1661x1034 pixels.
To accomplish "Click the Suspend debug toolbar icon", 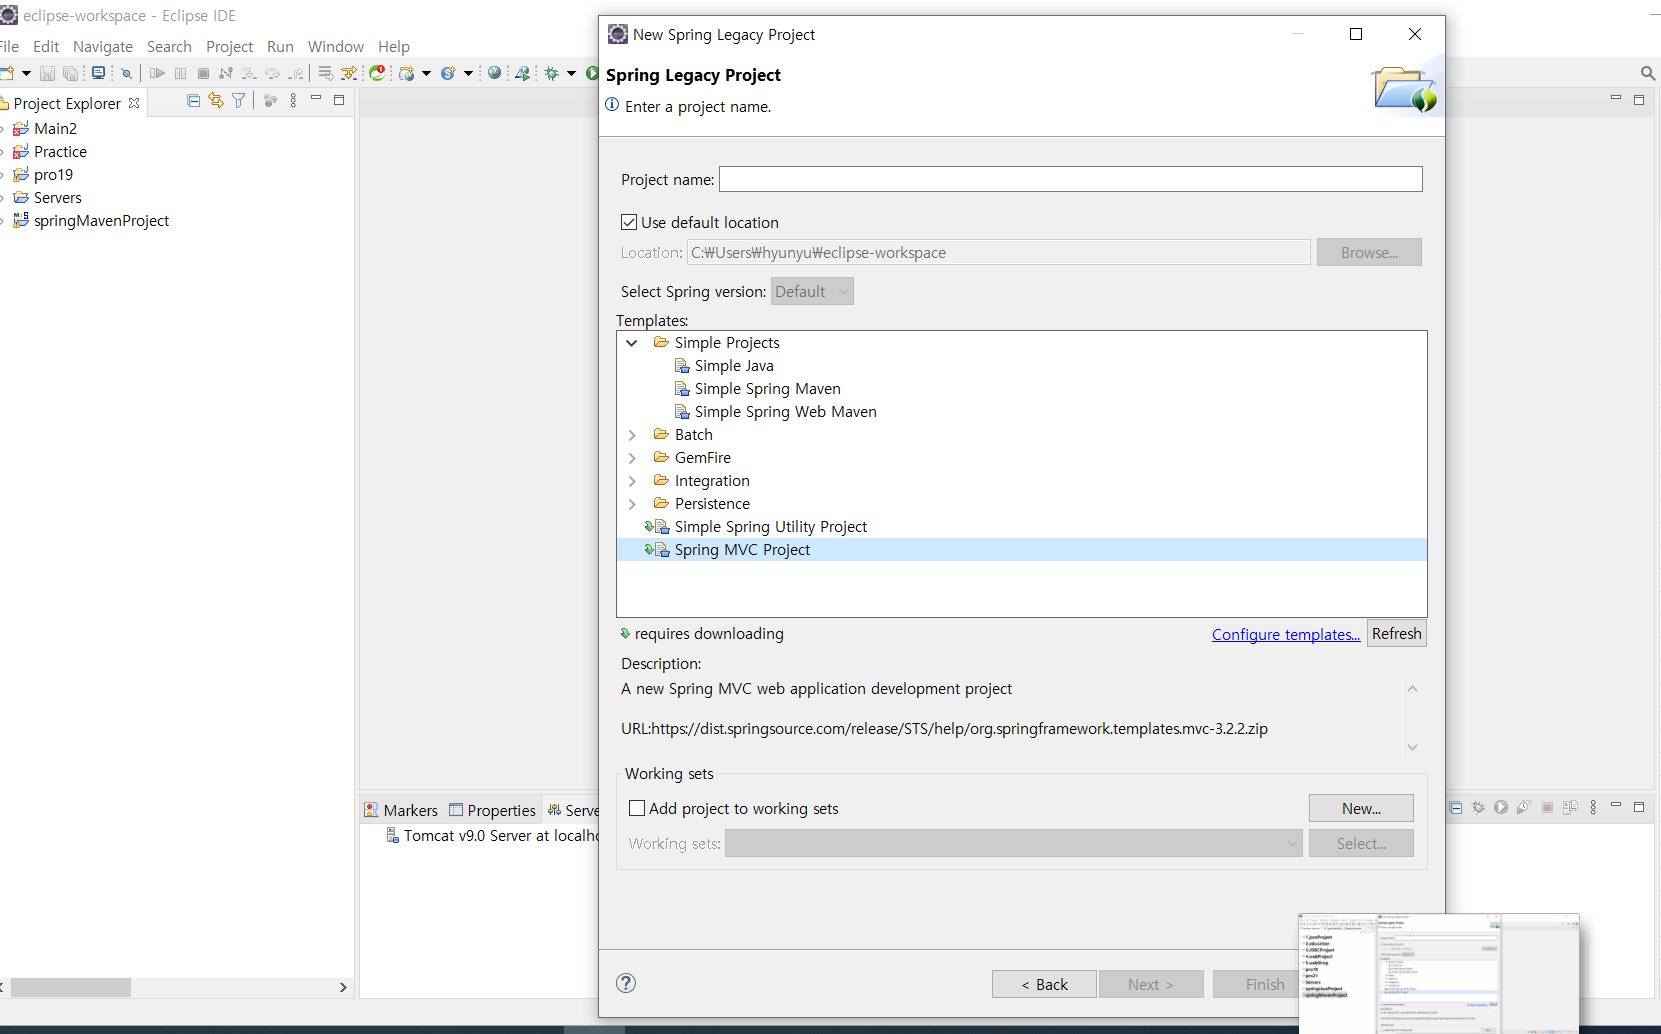I will point(180,73).
